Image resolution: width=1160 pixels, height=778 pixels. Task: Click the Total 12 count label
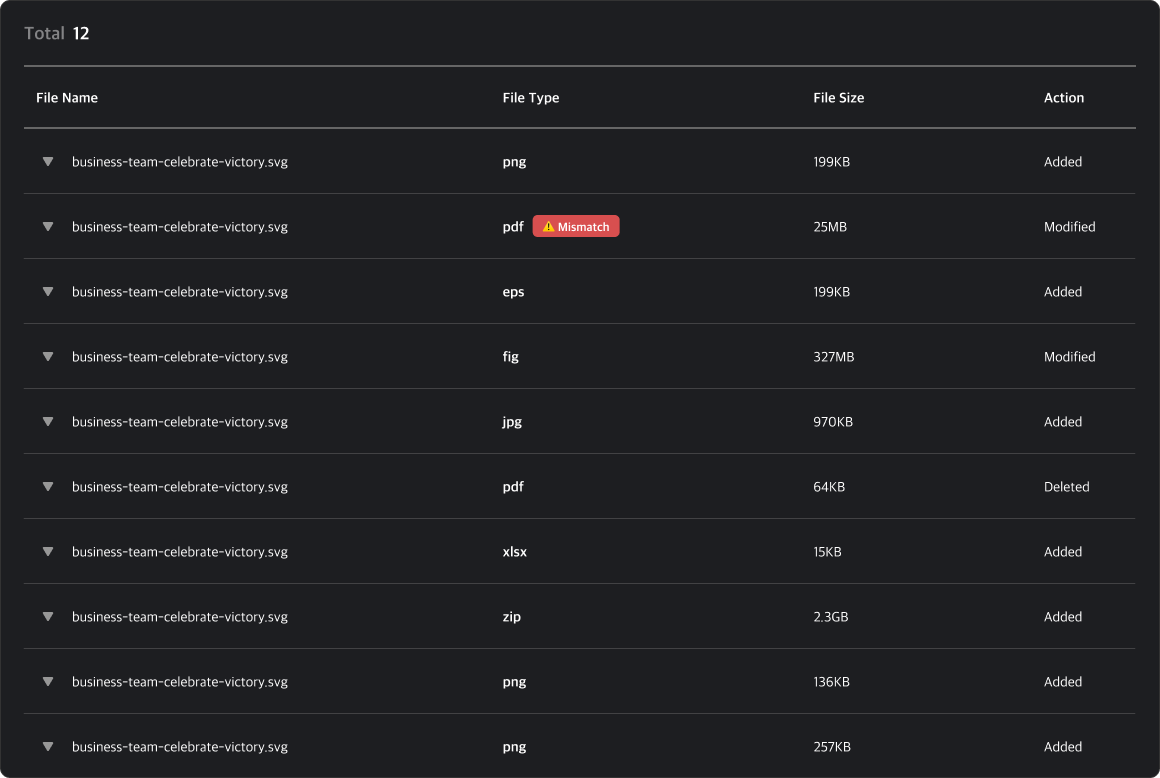coord(57,32)
